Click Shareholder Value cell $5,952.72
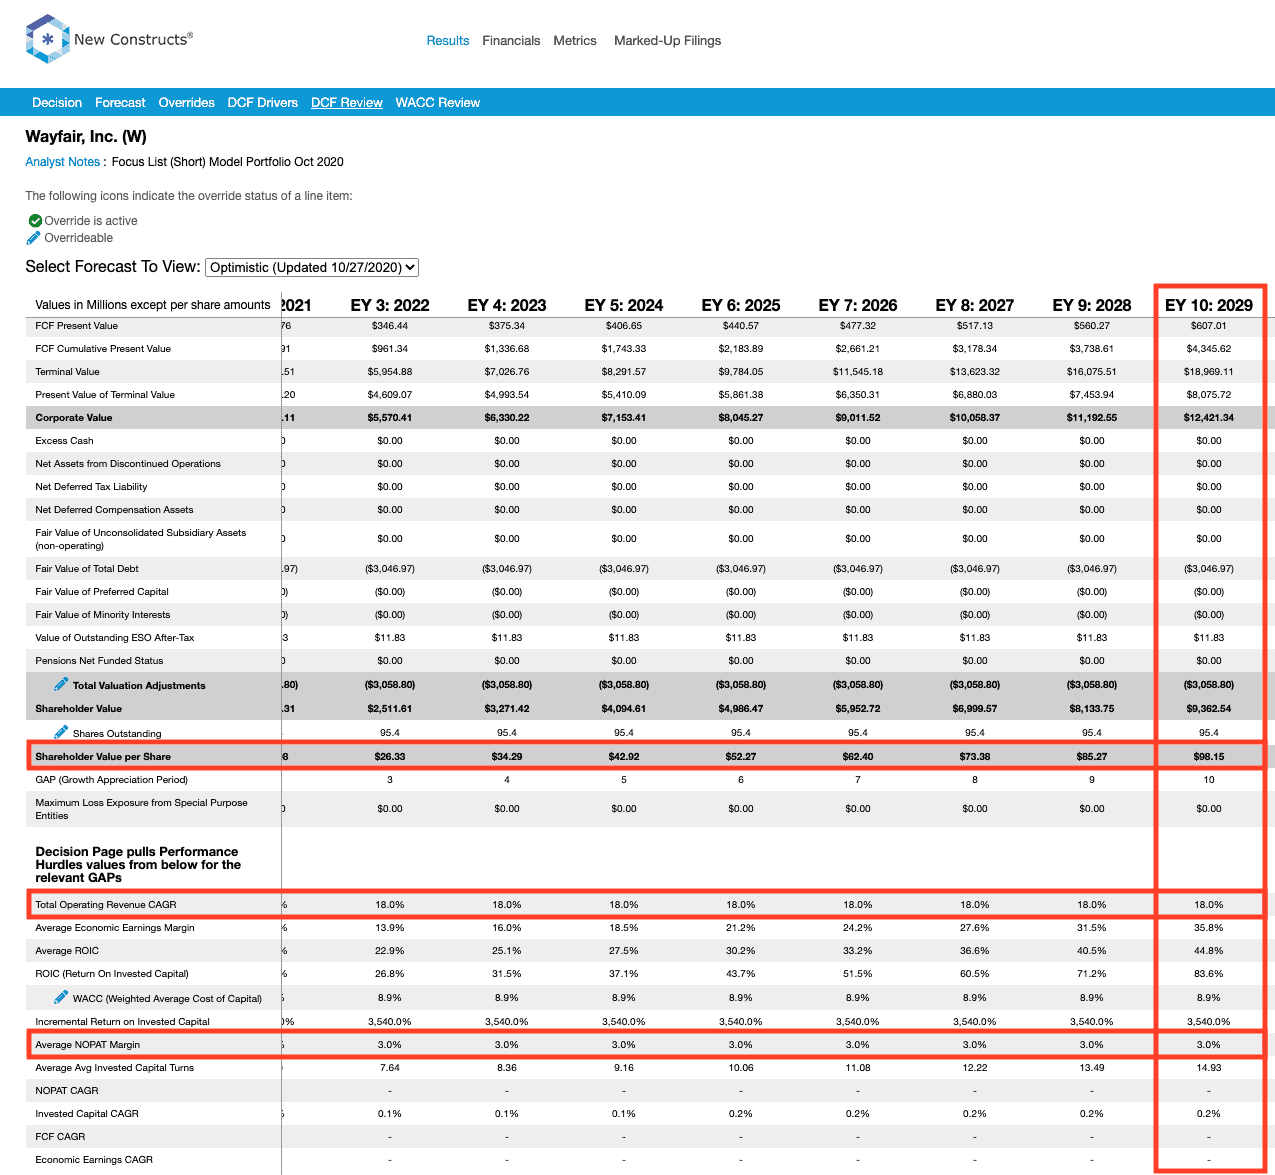The width and height of the screenshot is (1275, 1175). pyautogui.click(x=858, y=709)
